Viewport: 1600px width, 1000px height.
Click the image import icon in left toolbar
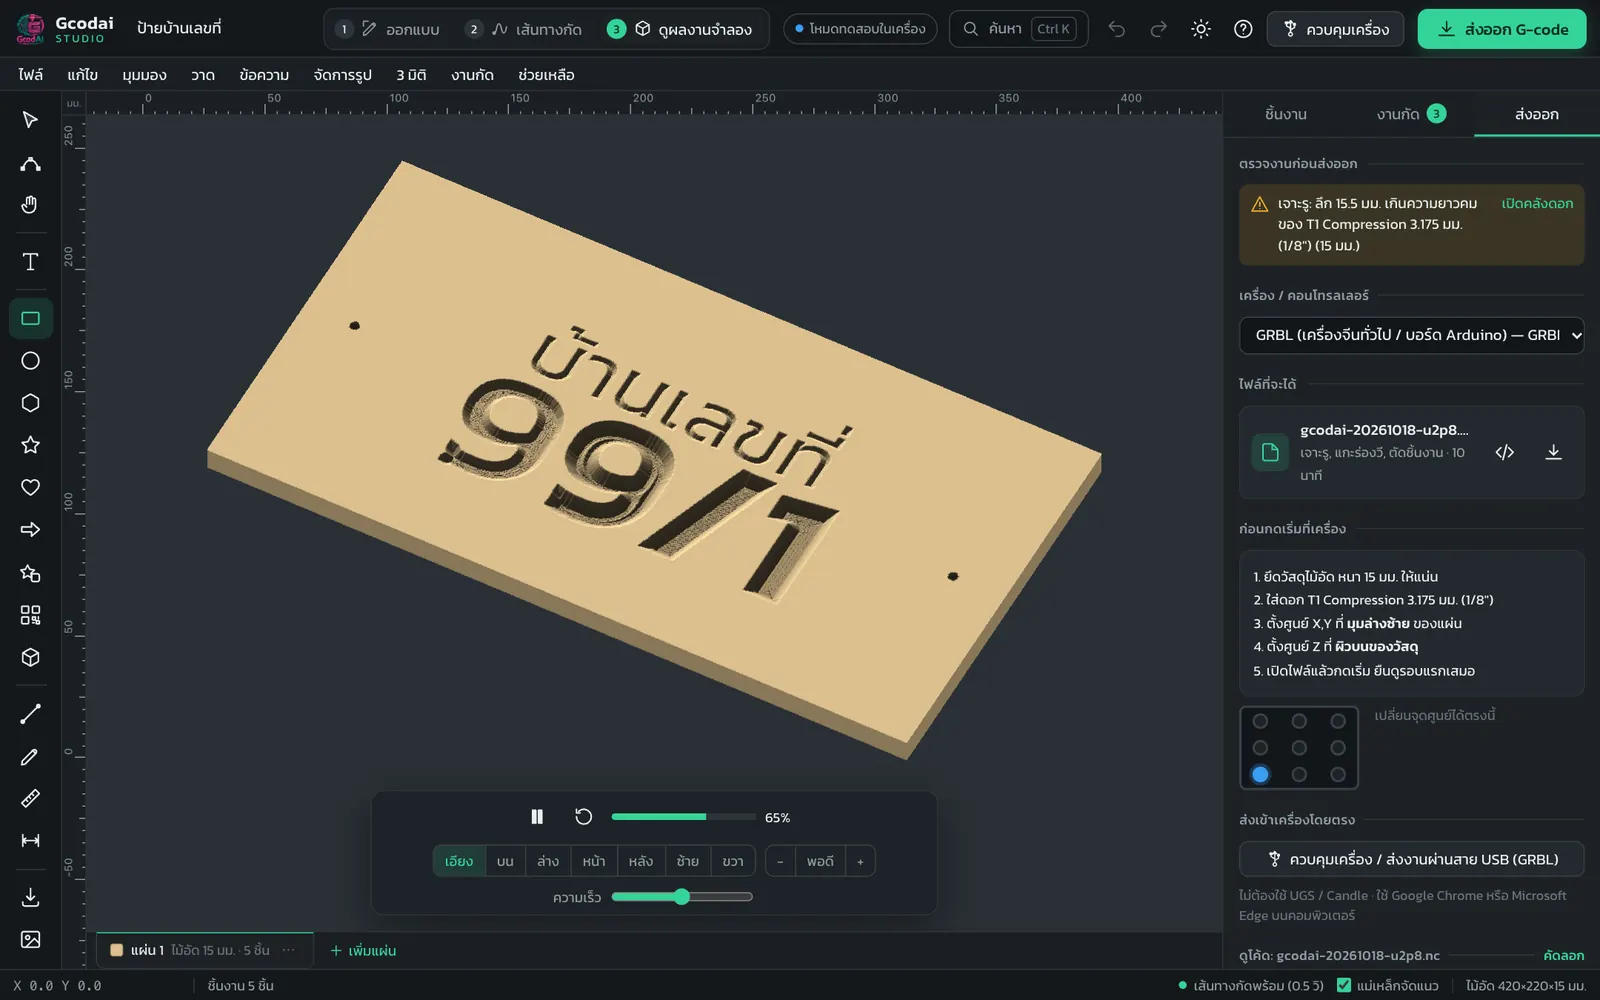[x=30, y=939]
